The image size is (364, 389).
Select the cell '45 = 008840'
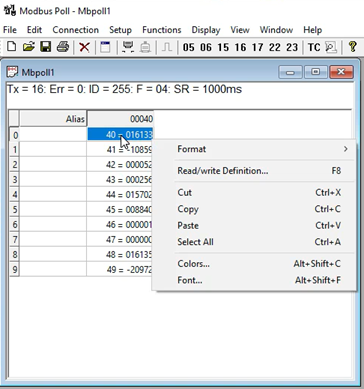tap(120, 209)
